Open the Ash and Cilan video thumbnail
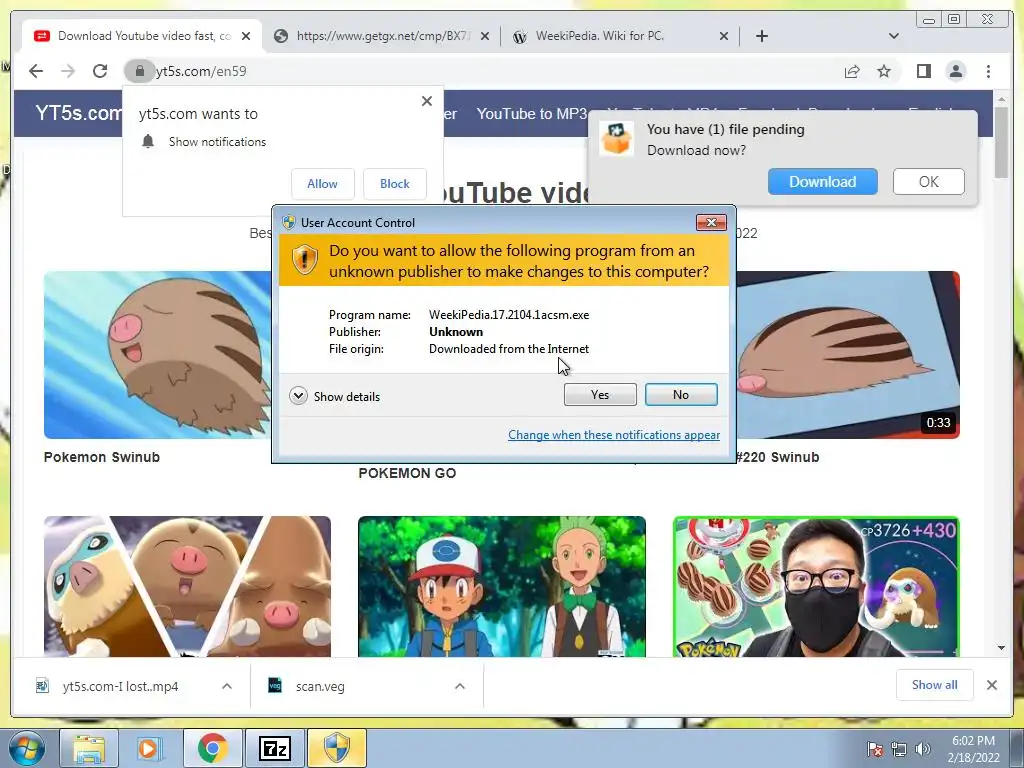The height and width of the screenshot is (768, 1024). (502, 586)
